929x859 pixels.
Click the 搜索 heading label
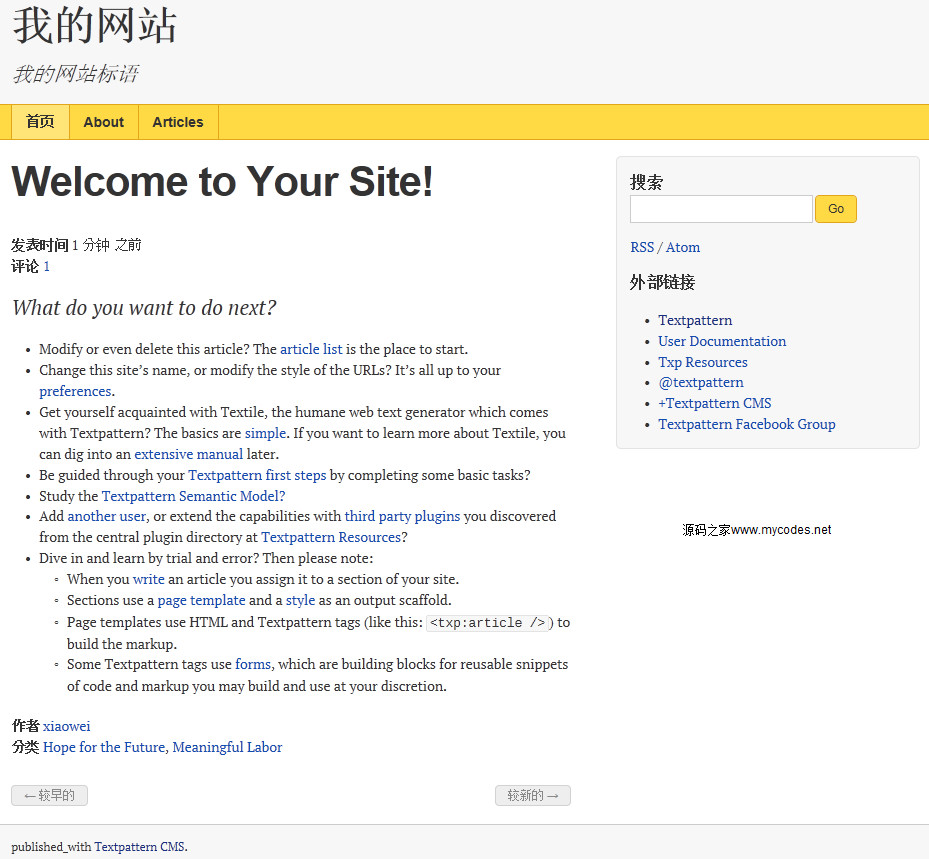point(646,182)
